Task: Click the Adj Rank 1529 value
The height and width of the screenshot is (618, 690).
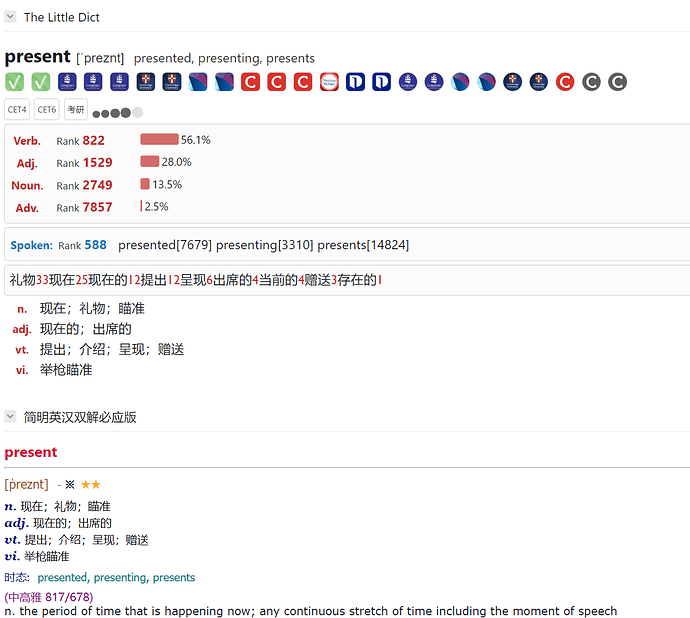Action: point(97,162)
